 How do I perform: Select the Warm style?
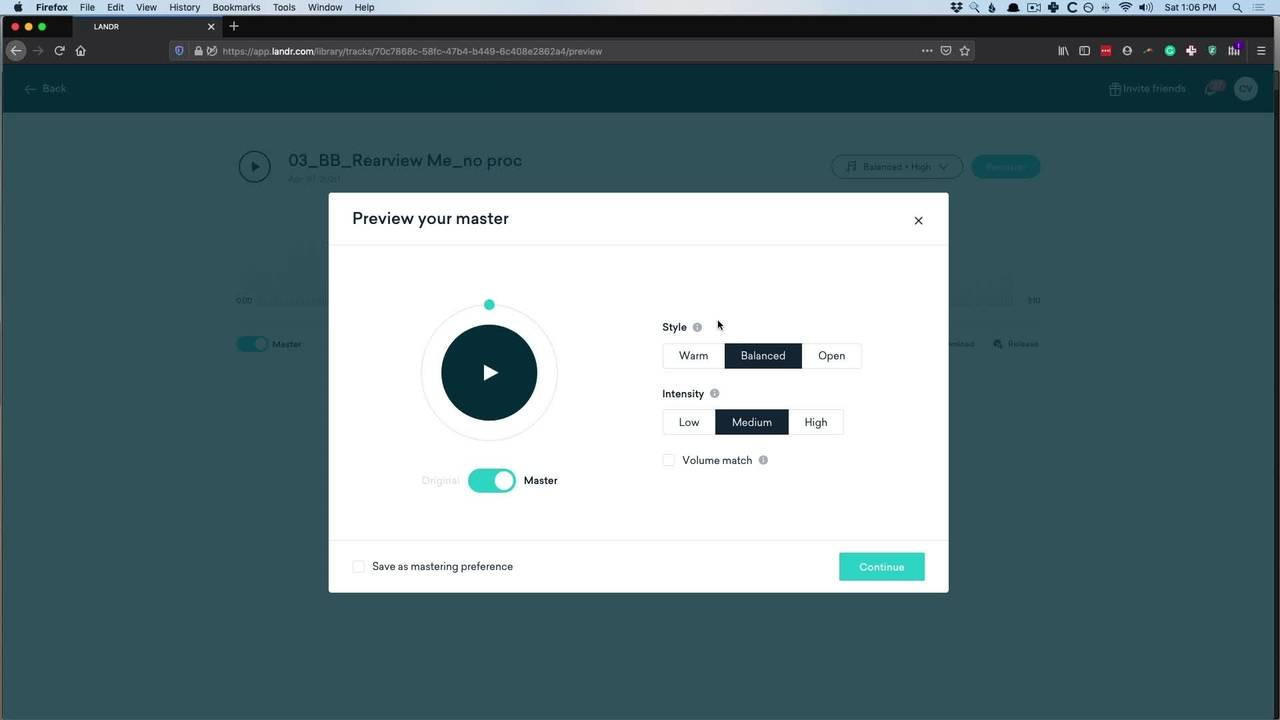(x=693, y=356)
